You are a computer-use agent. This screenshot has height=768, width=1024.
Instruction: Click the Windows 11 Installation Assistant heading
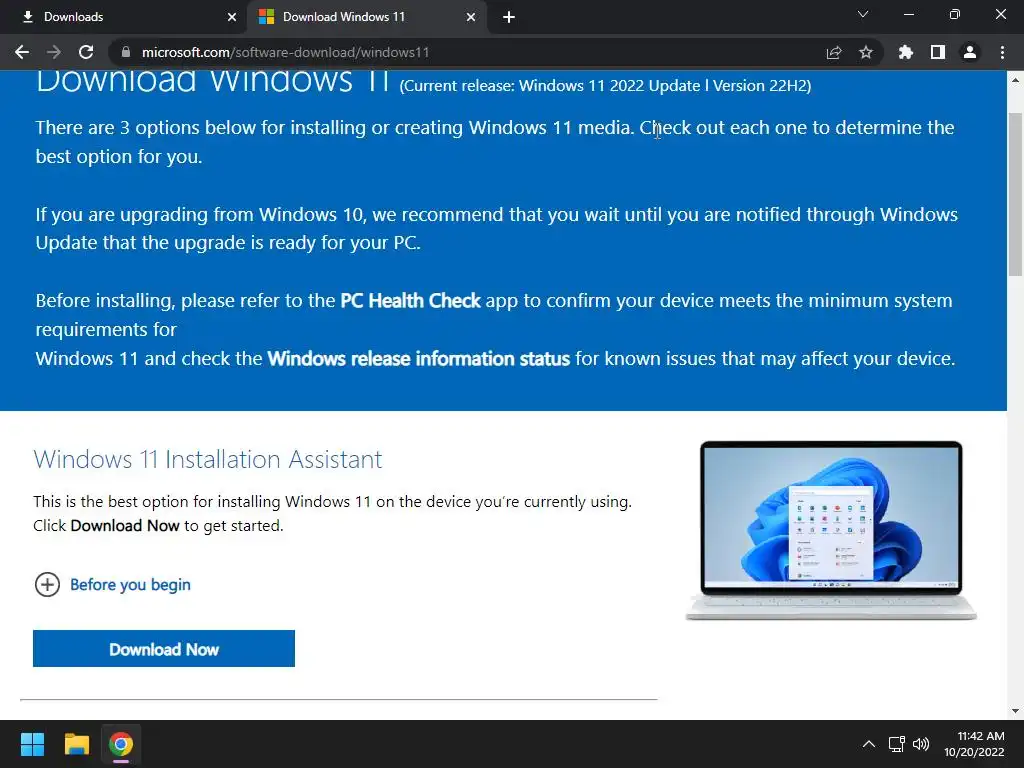208,459
